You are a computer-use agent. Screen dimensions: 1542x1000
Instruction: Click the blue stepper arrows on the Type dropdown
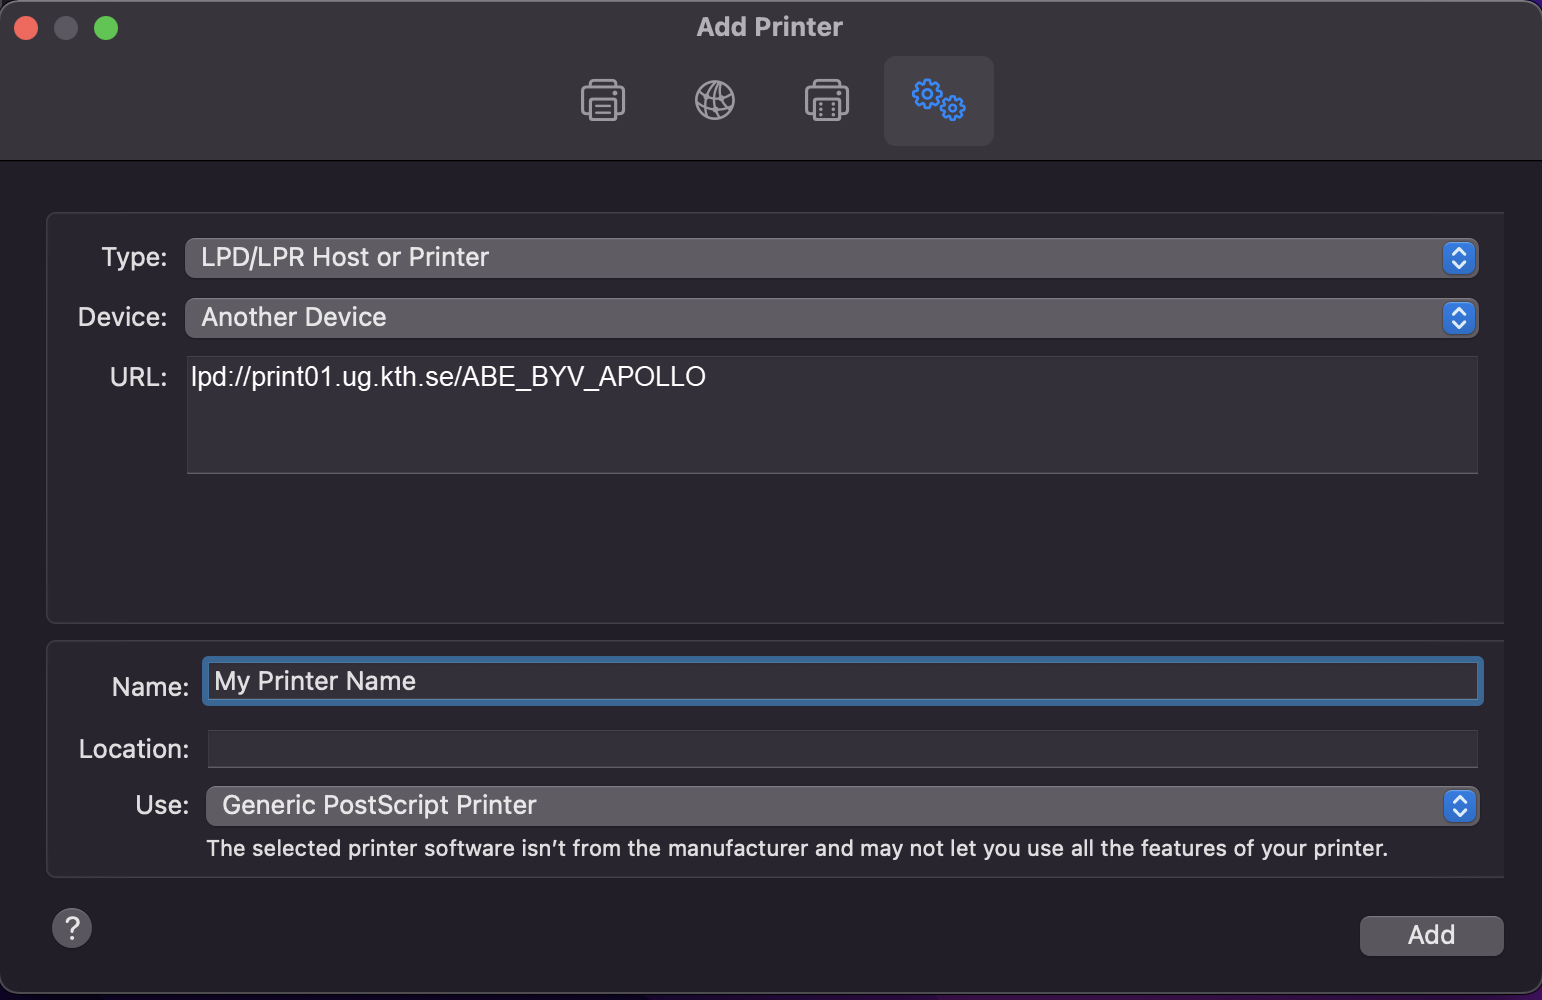1459,257
